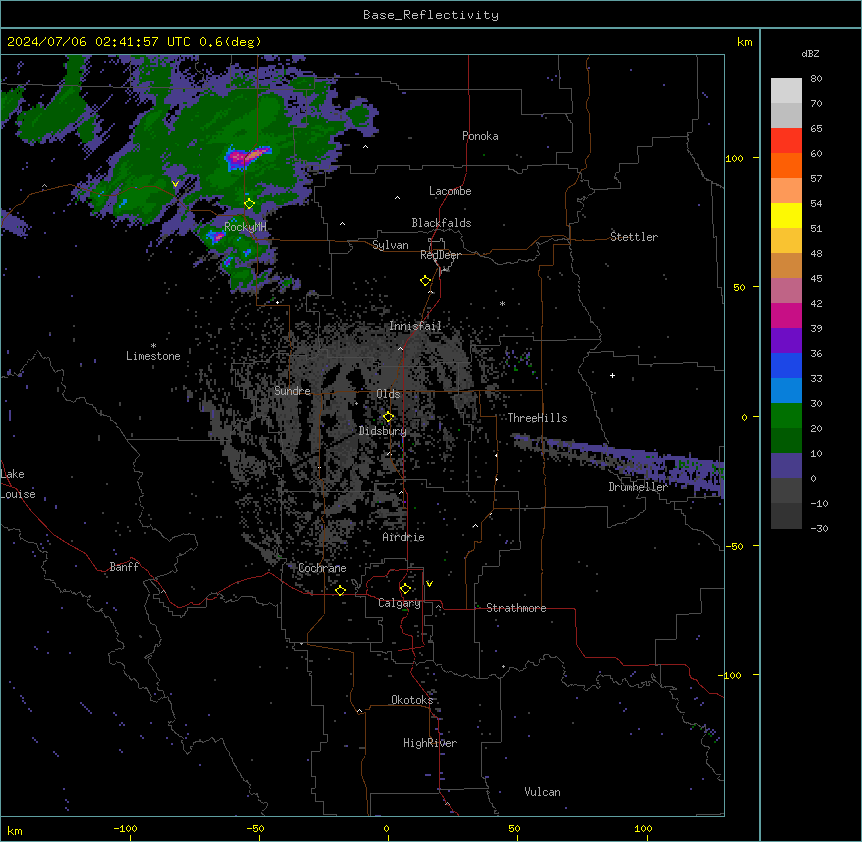Click the Base_Reflectivity title text
862x842 pixels.
coord(431,15)
